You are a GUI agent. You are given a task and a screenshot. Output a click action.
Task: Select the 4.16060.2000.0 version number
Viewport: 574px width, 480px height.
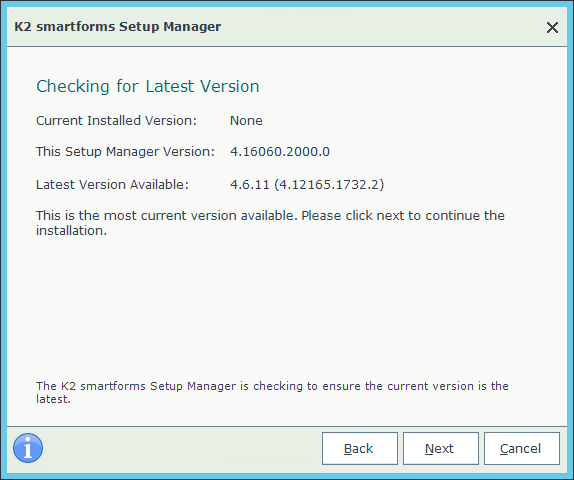click(280, 152)
